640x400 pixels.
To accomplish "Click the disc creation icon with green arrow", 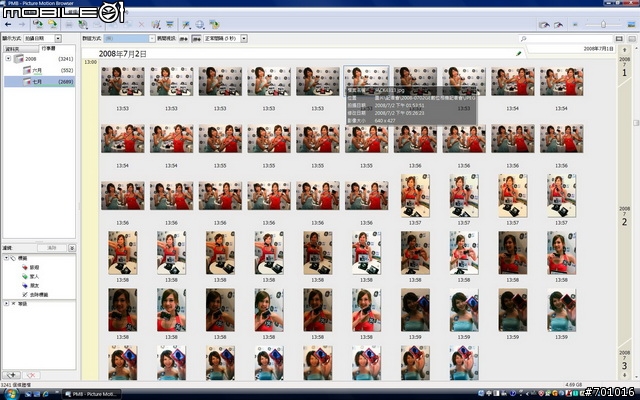I will pos(83,25).
